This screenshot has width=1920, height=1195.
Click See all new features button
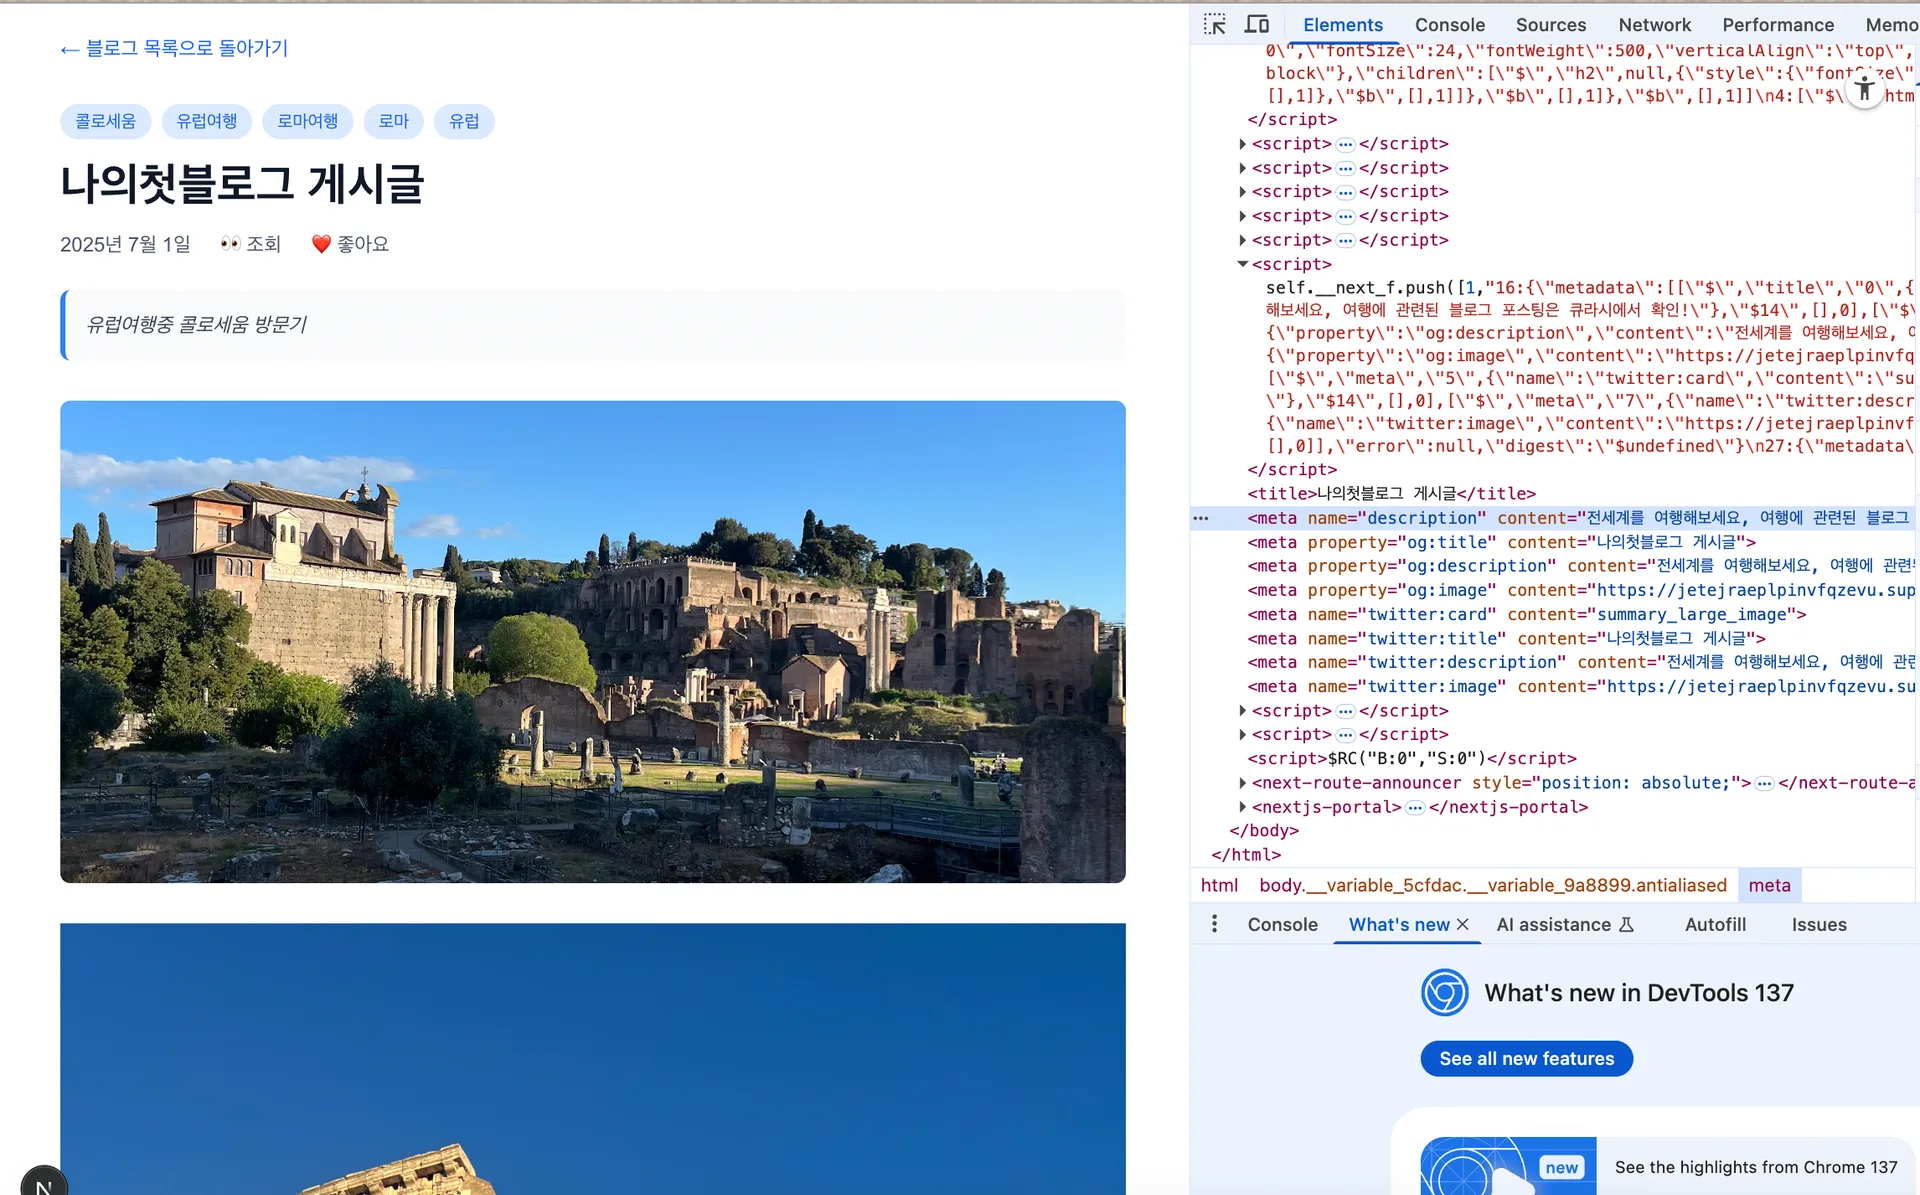pos(1526,1059)
